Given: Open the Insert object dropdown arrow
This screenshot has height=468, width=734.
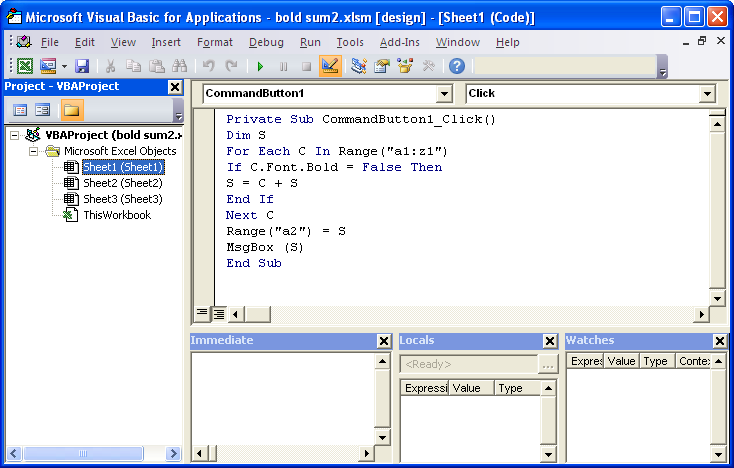Looking at the screenshot, I should 64,66.
